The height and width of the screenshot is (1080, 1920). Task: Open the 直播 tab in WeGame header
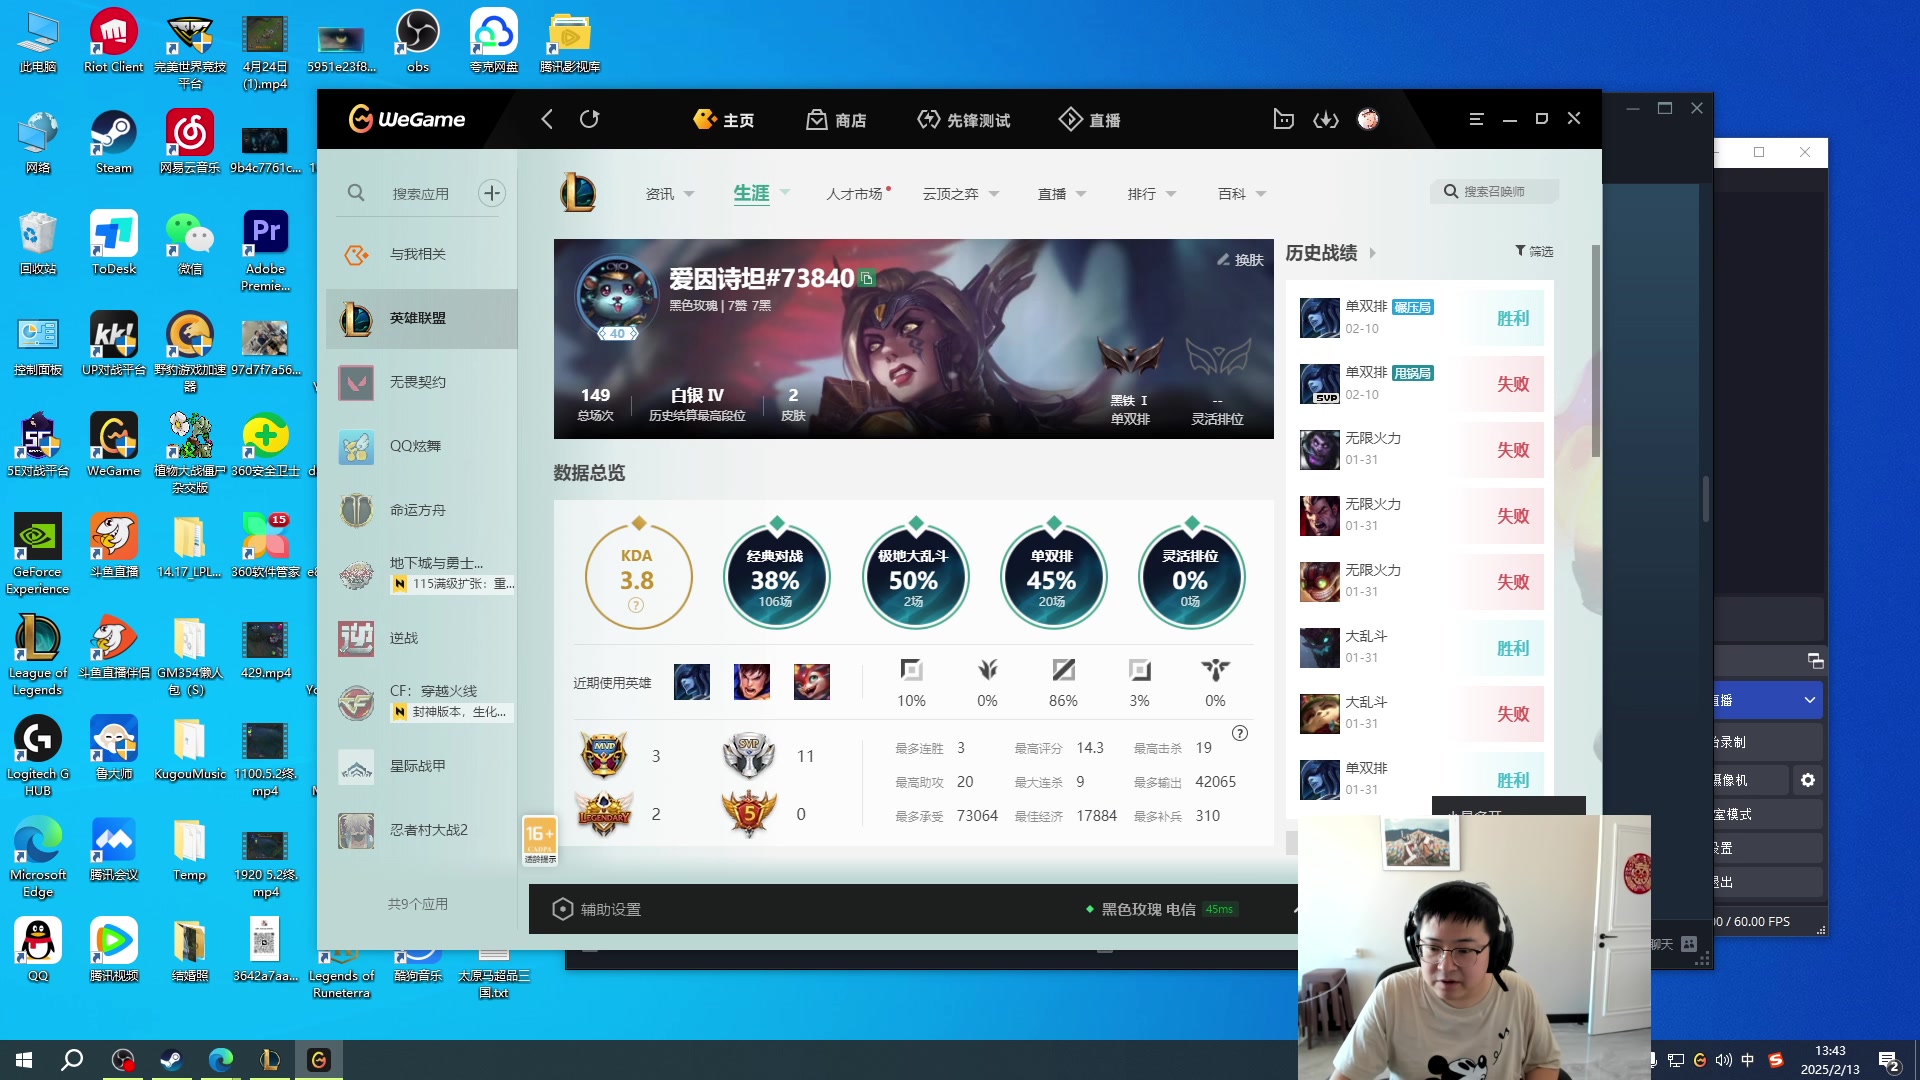pos(1090,120)
